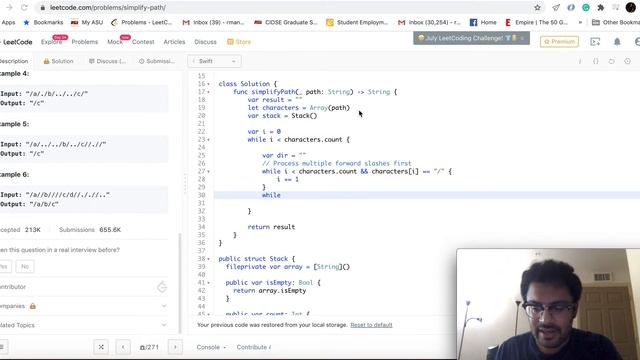Open the notifications bell
This screenshot has width=640, height=360.
click(x=617, y=42)
